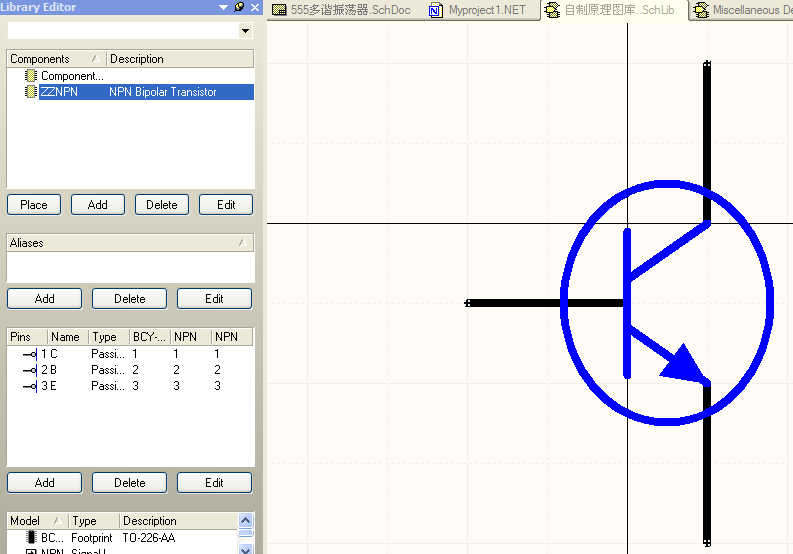This screenshot has height=554, width=793.
Task: Click pin icon for pin 3 E
Action: point(29,386)
